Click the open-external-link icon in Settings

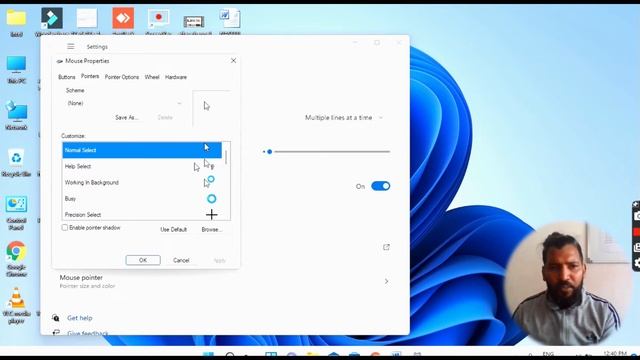click(386, 247)
